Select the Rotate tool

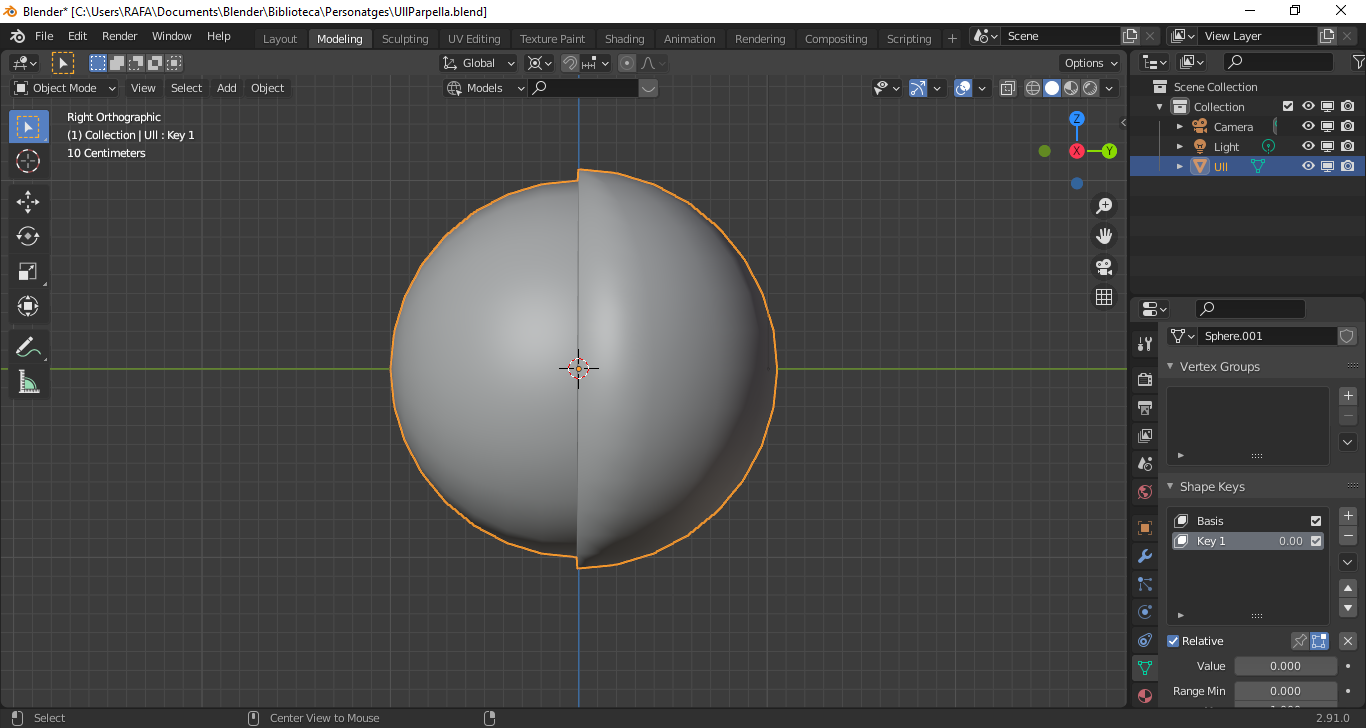28,236
